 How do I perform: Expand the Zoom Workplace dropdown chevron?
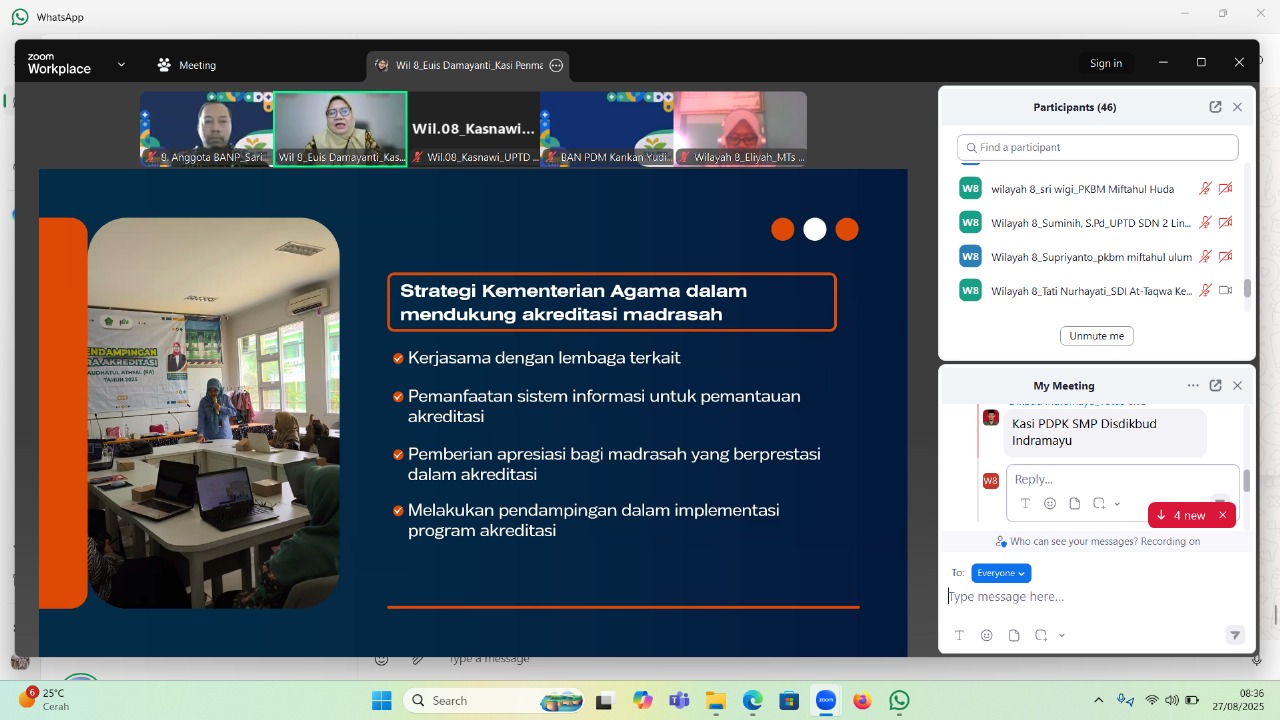[x=121, y=64]
